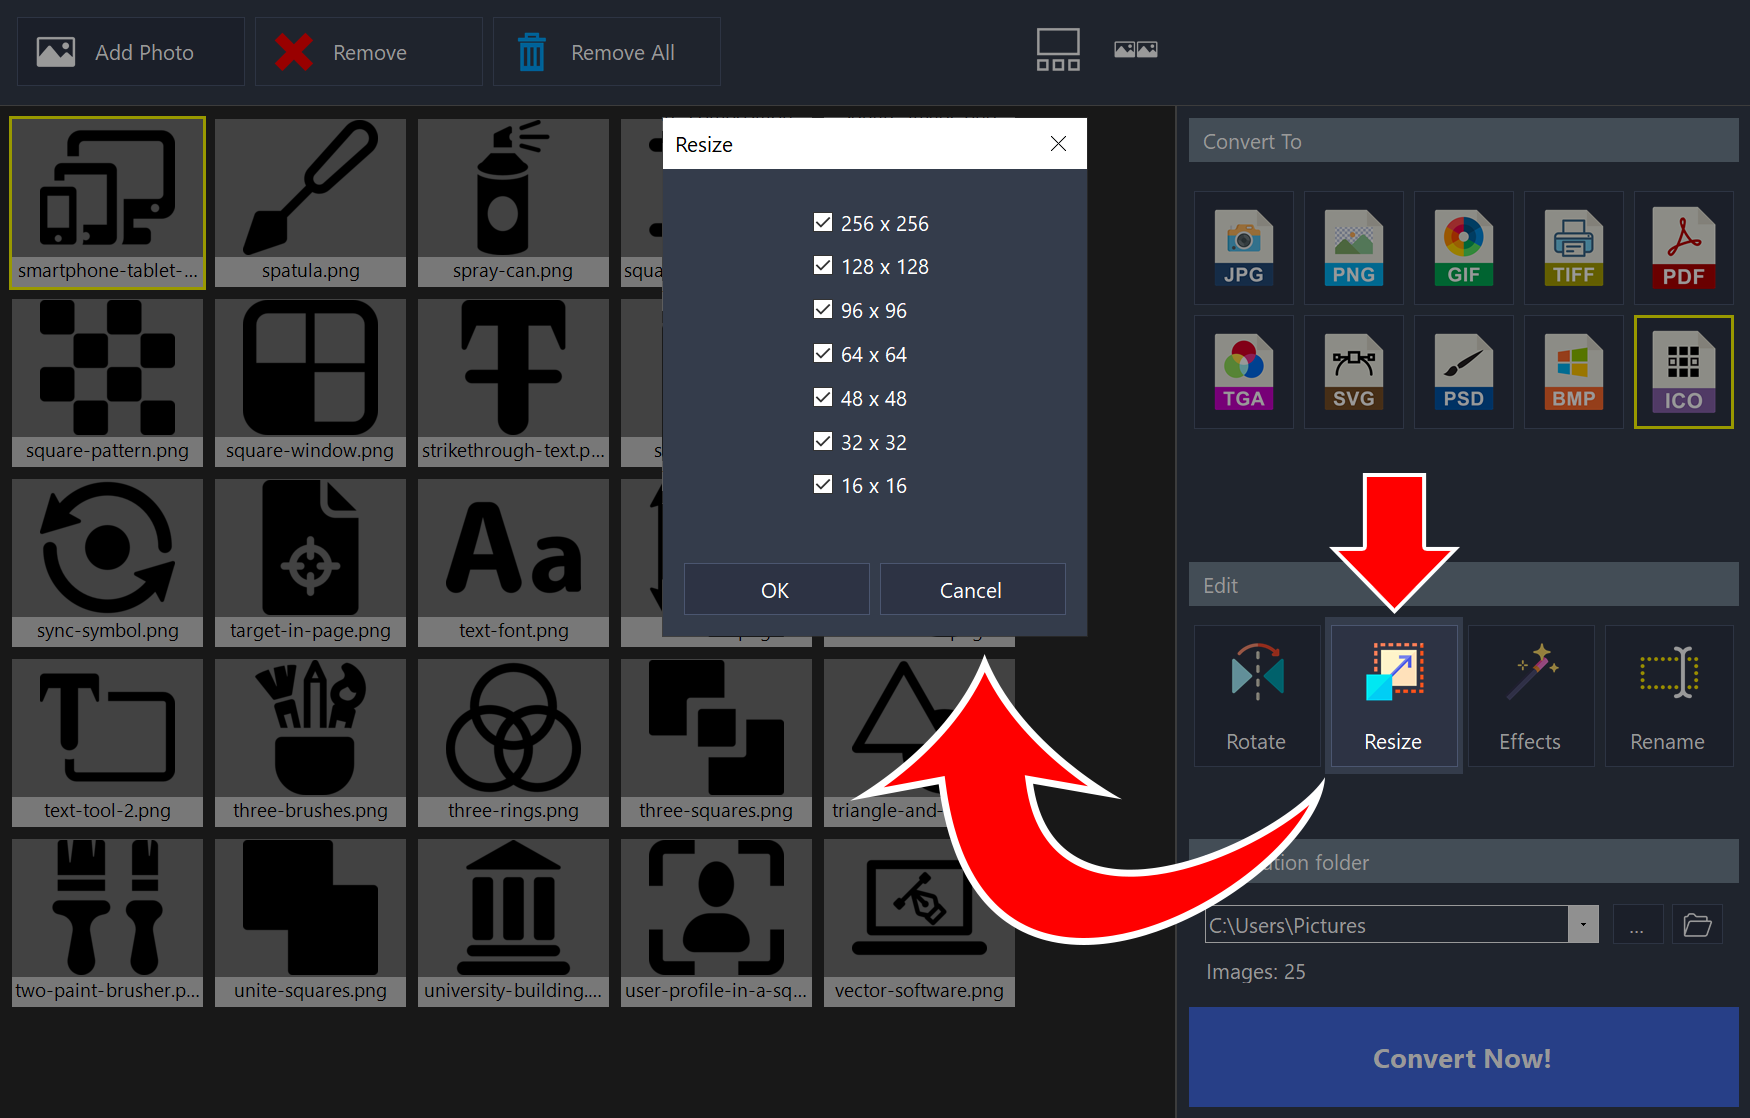Screen dimensions: 1750x1118
Task: Select the TGA format icon
Action: (x=1243, y=372)
